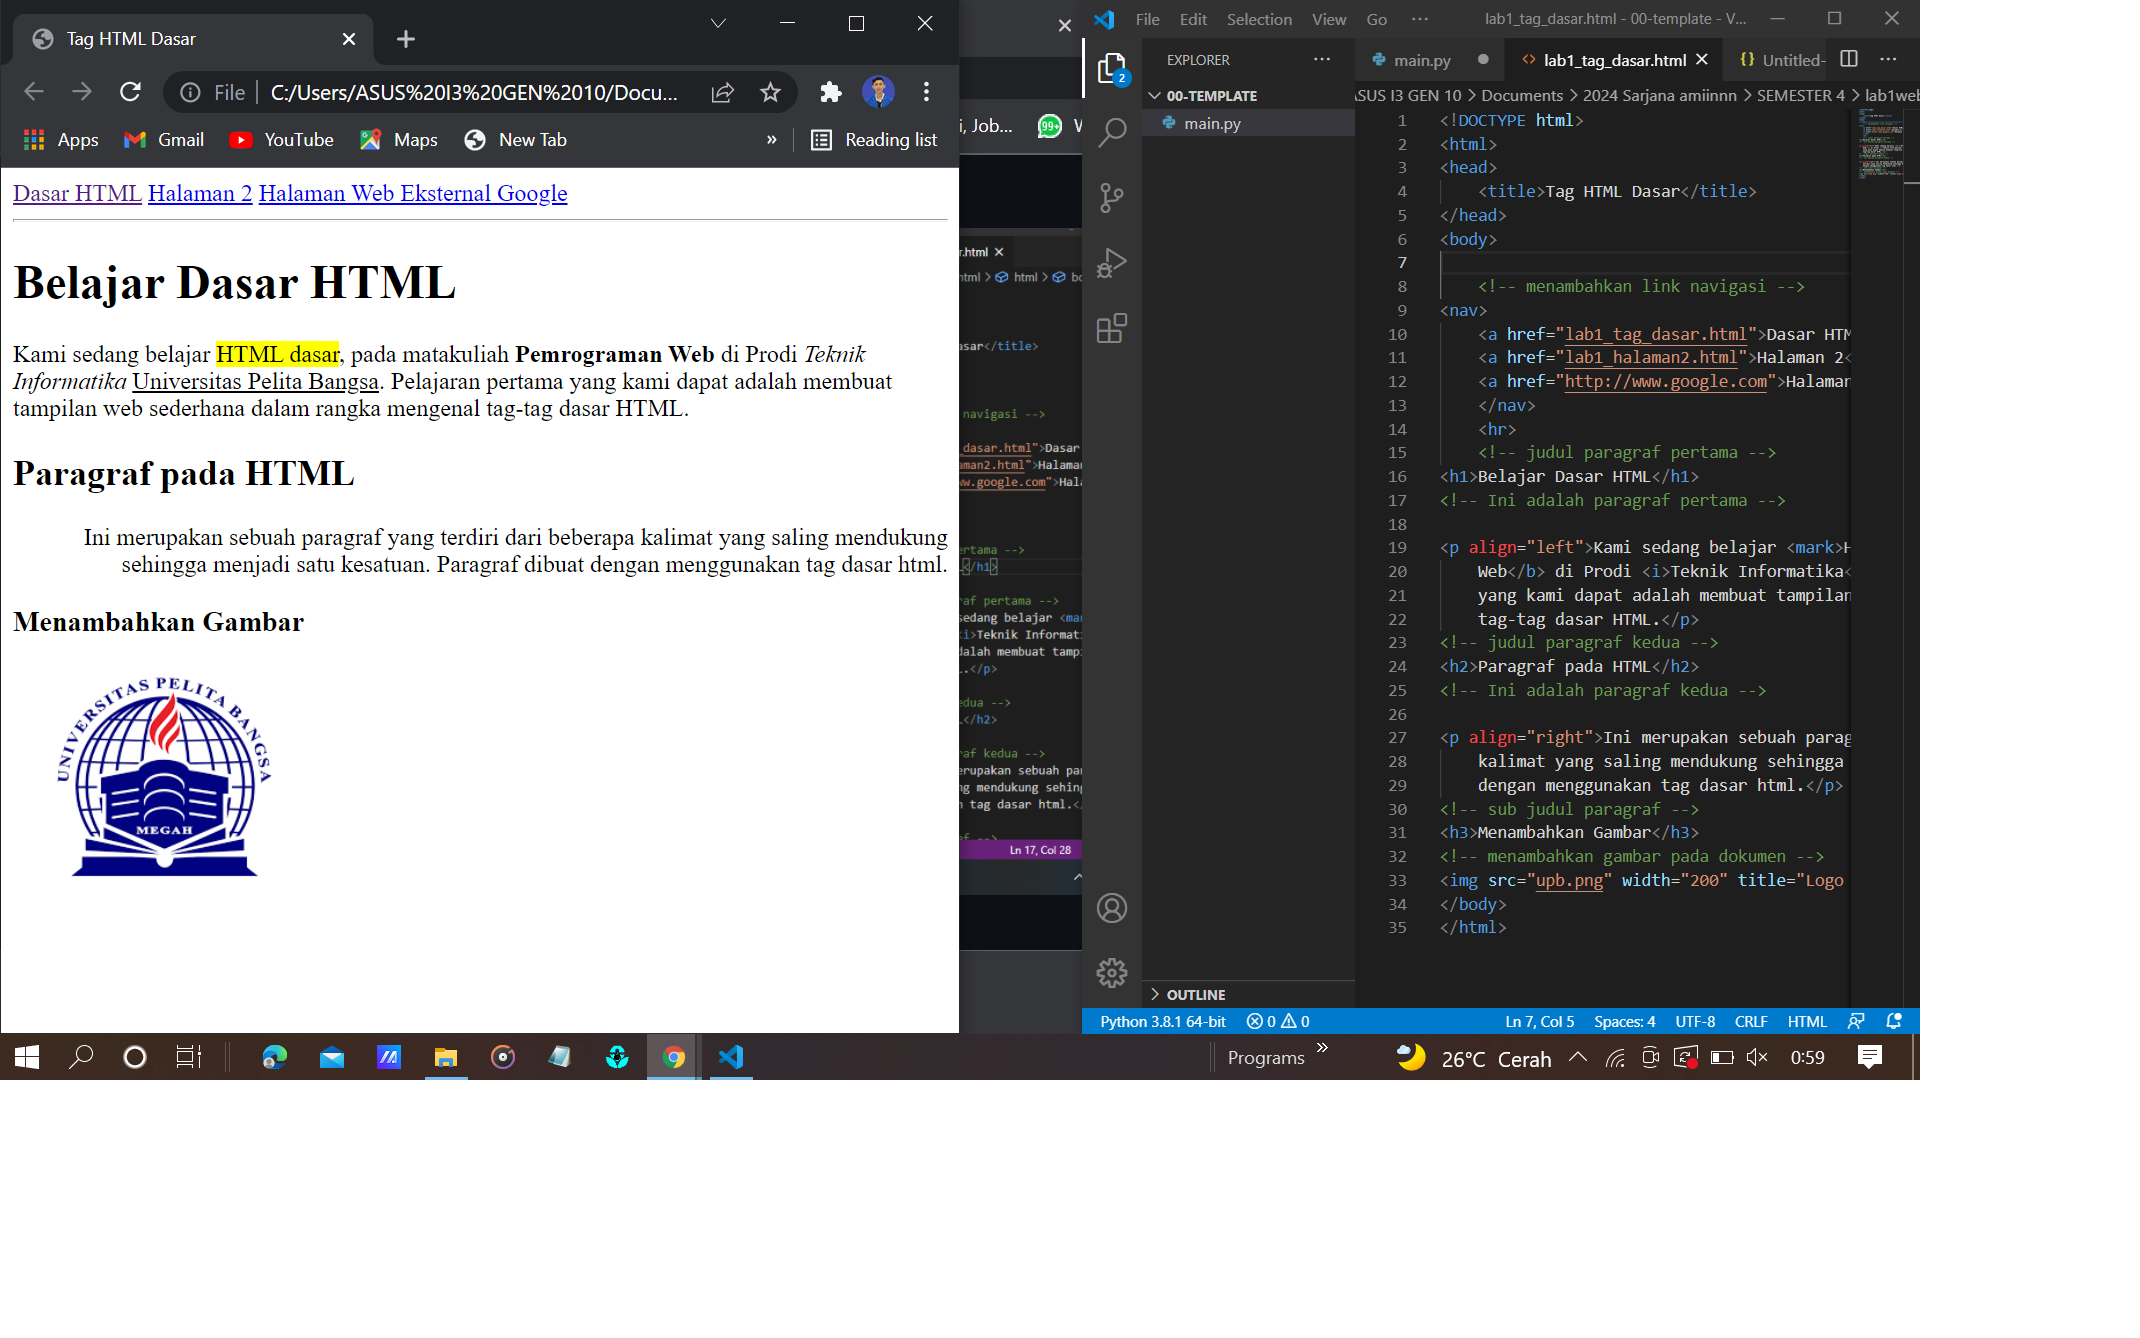Split the editor with the split icon
The height and width of the screenshot is (1338, 2140).
pyautogui.click(x=1847, y=59)
